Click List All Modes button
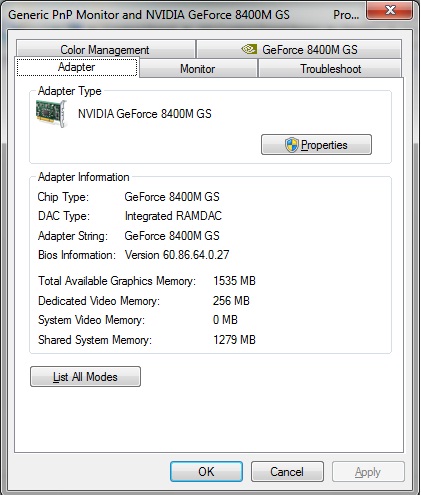Viewport: 421px width, 495px height. (x=85, y=377)
